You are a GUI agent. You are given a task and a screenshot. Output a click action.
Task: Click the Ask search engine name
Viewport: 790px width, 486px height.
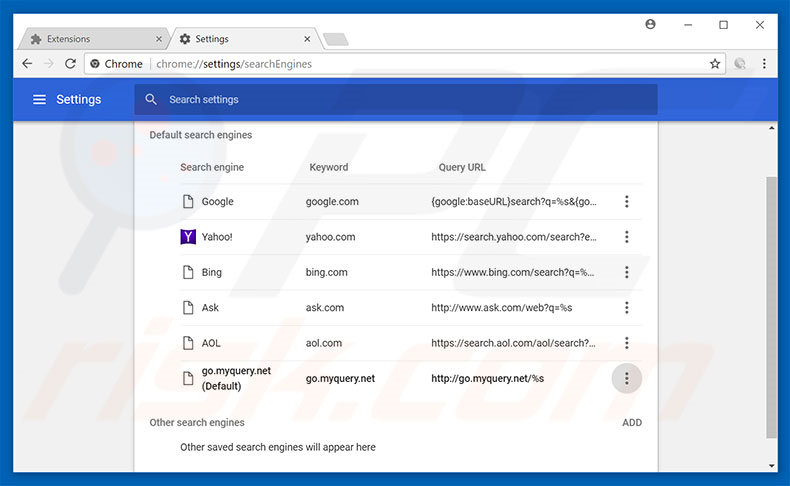[x=210, y=308]
